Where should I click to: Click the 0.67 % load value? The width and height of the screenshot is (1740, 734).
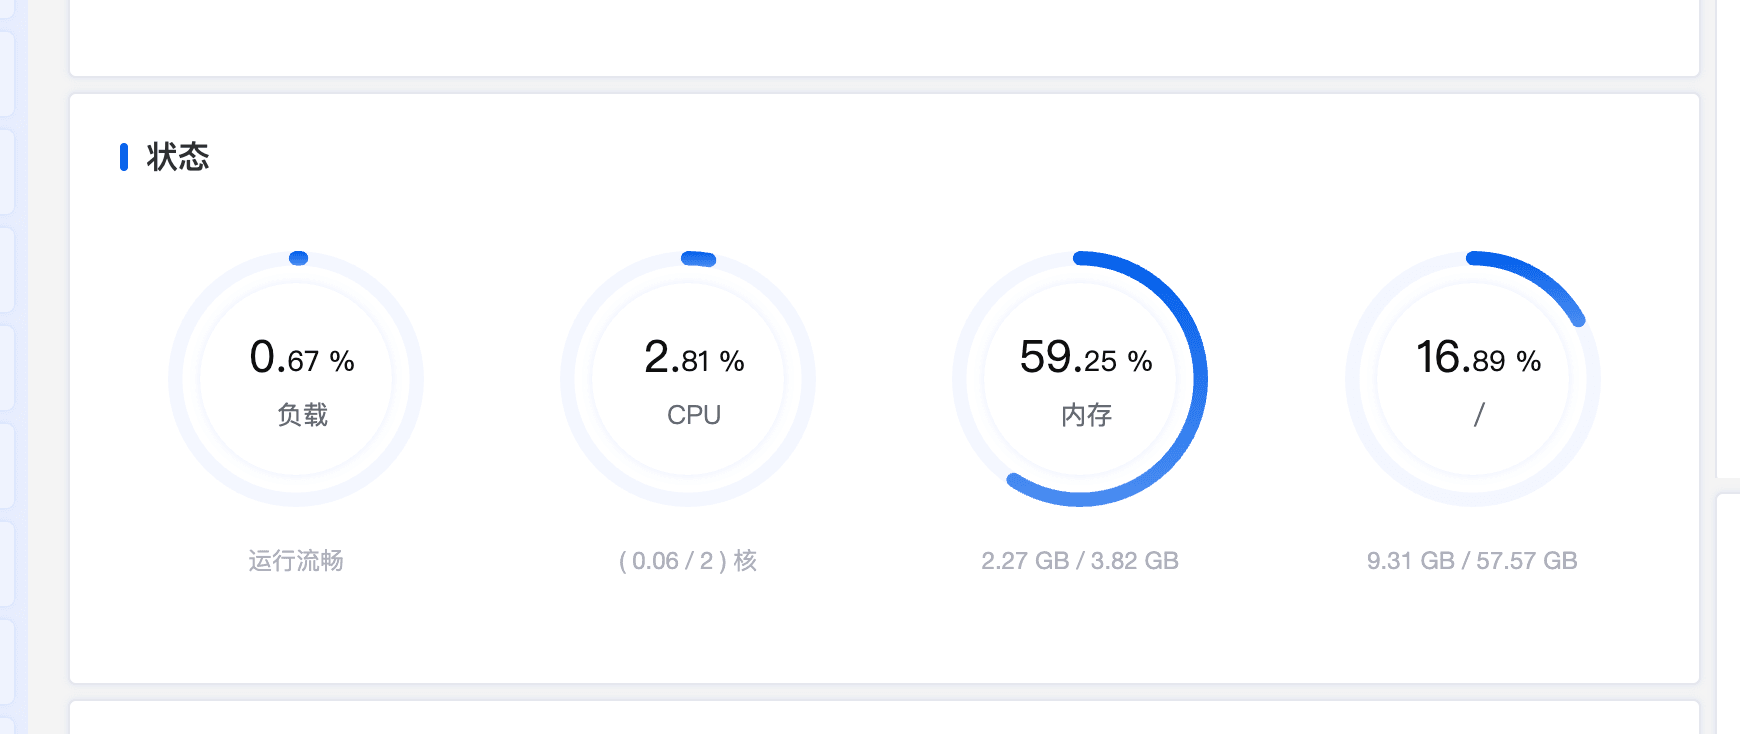[x=301, y=358]
